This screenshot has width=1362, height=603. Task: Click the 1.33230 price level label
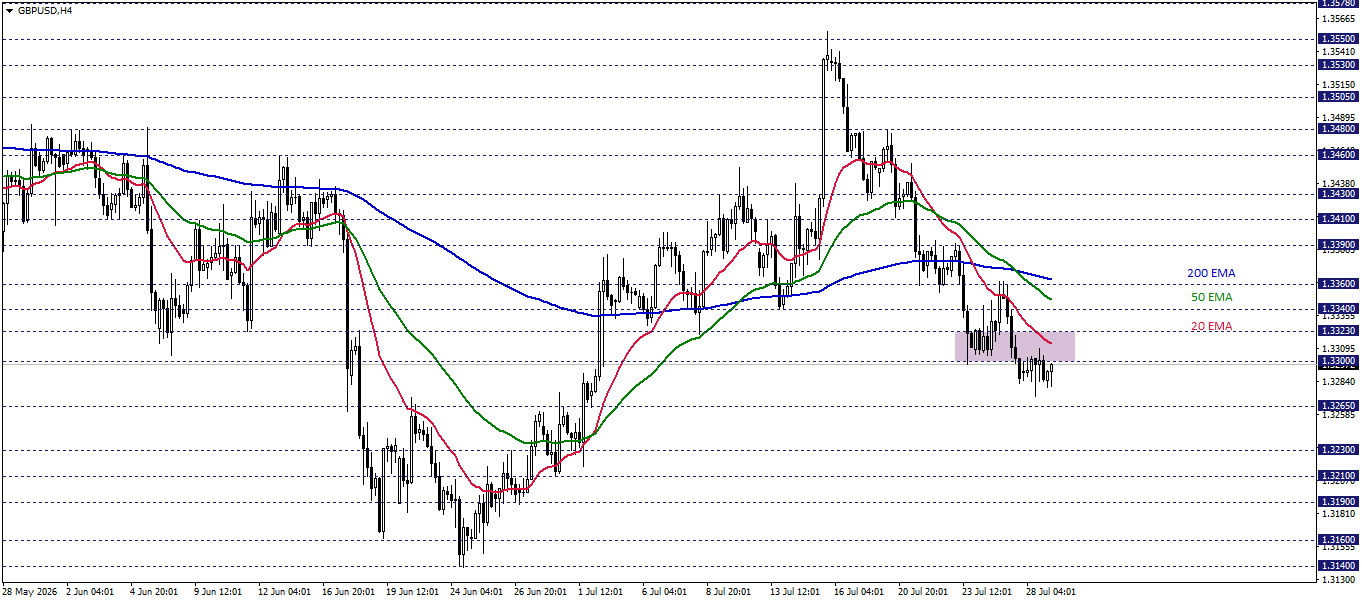pos(1338,331)
